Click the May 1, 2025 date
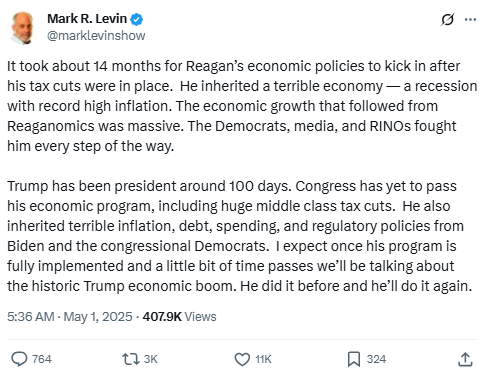 tap(98, 316)
